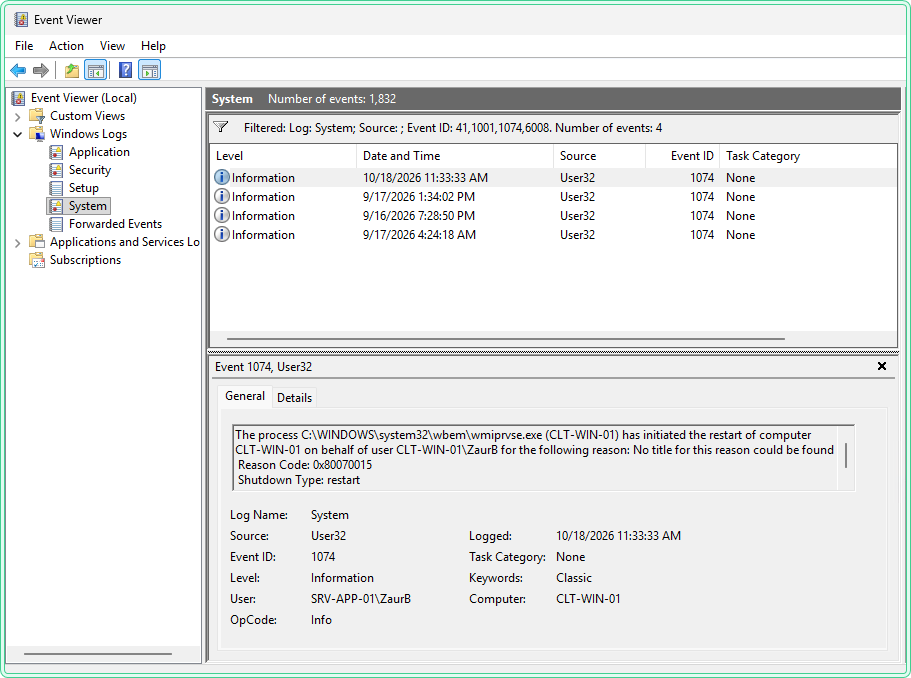Click the console tree horizontal scrollbar
The height and width of the screenshot is (678, 911).
tap(98, 654)
